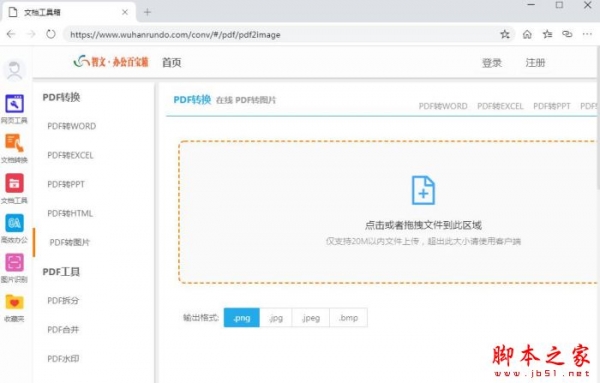This screenshot has width=600, height=383.
Task: Click 注册 link
Action: pos(535,63)
